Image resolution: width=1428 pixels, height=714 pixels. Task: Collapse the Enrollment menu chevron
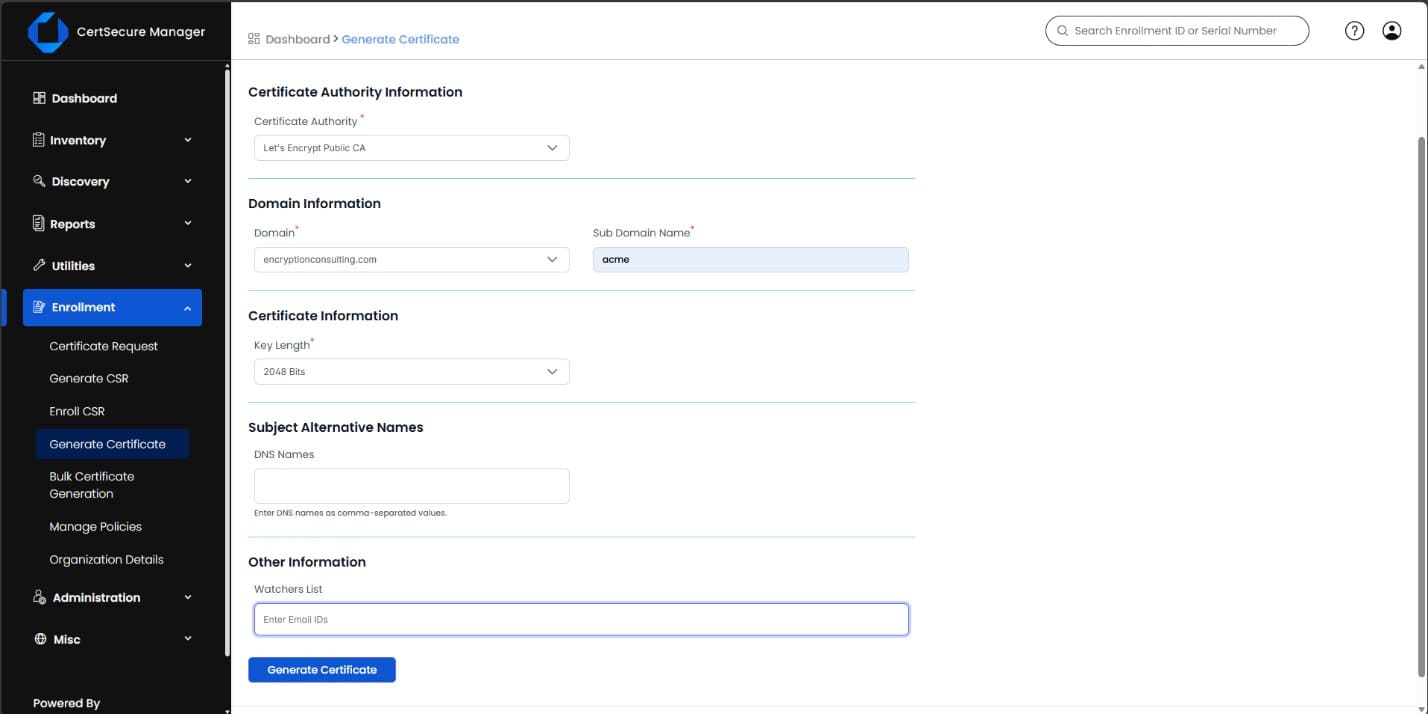(x=188, y=308)
